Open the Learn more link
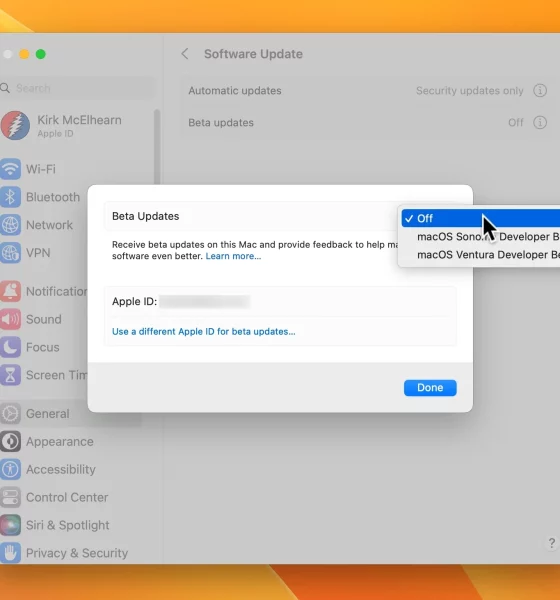The height and width of the screenshot is (600, 560). (x=233, y=256)
